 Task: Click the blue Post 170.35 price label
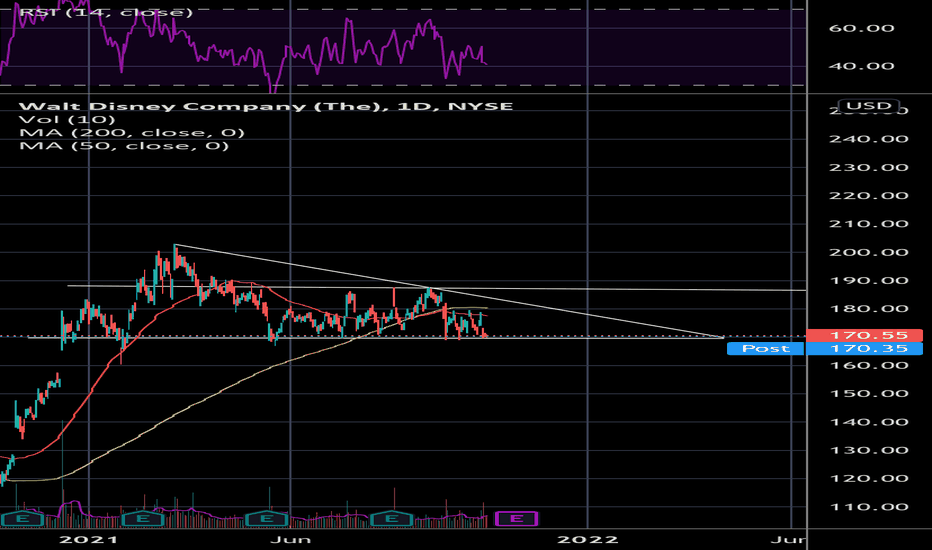(x=825, y=348)
